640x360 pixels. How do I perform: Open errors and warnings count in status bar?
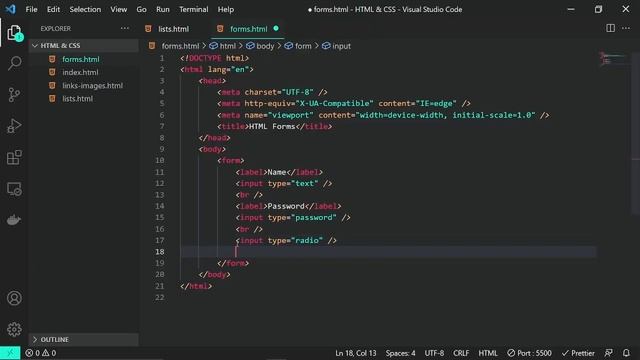(x=40, y=353)
